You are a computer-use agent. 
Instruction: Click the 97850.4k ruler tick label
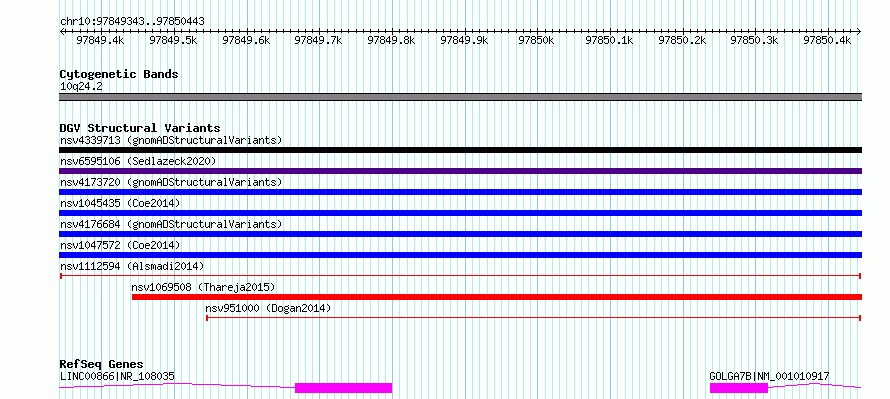click(827, 40)
